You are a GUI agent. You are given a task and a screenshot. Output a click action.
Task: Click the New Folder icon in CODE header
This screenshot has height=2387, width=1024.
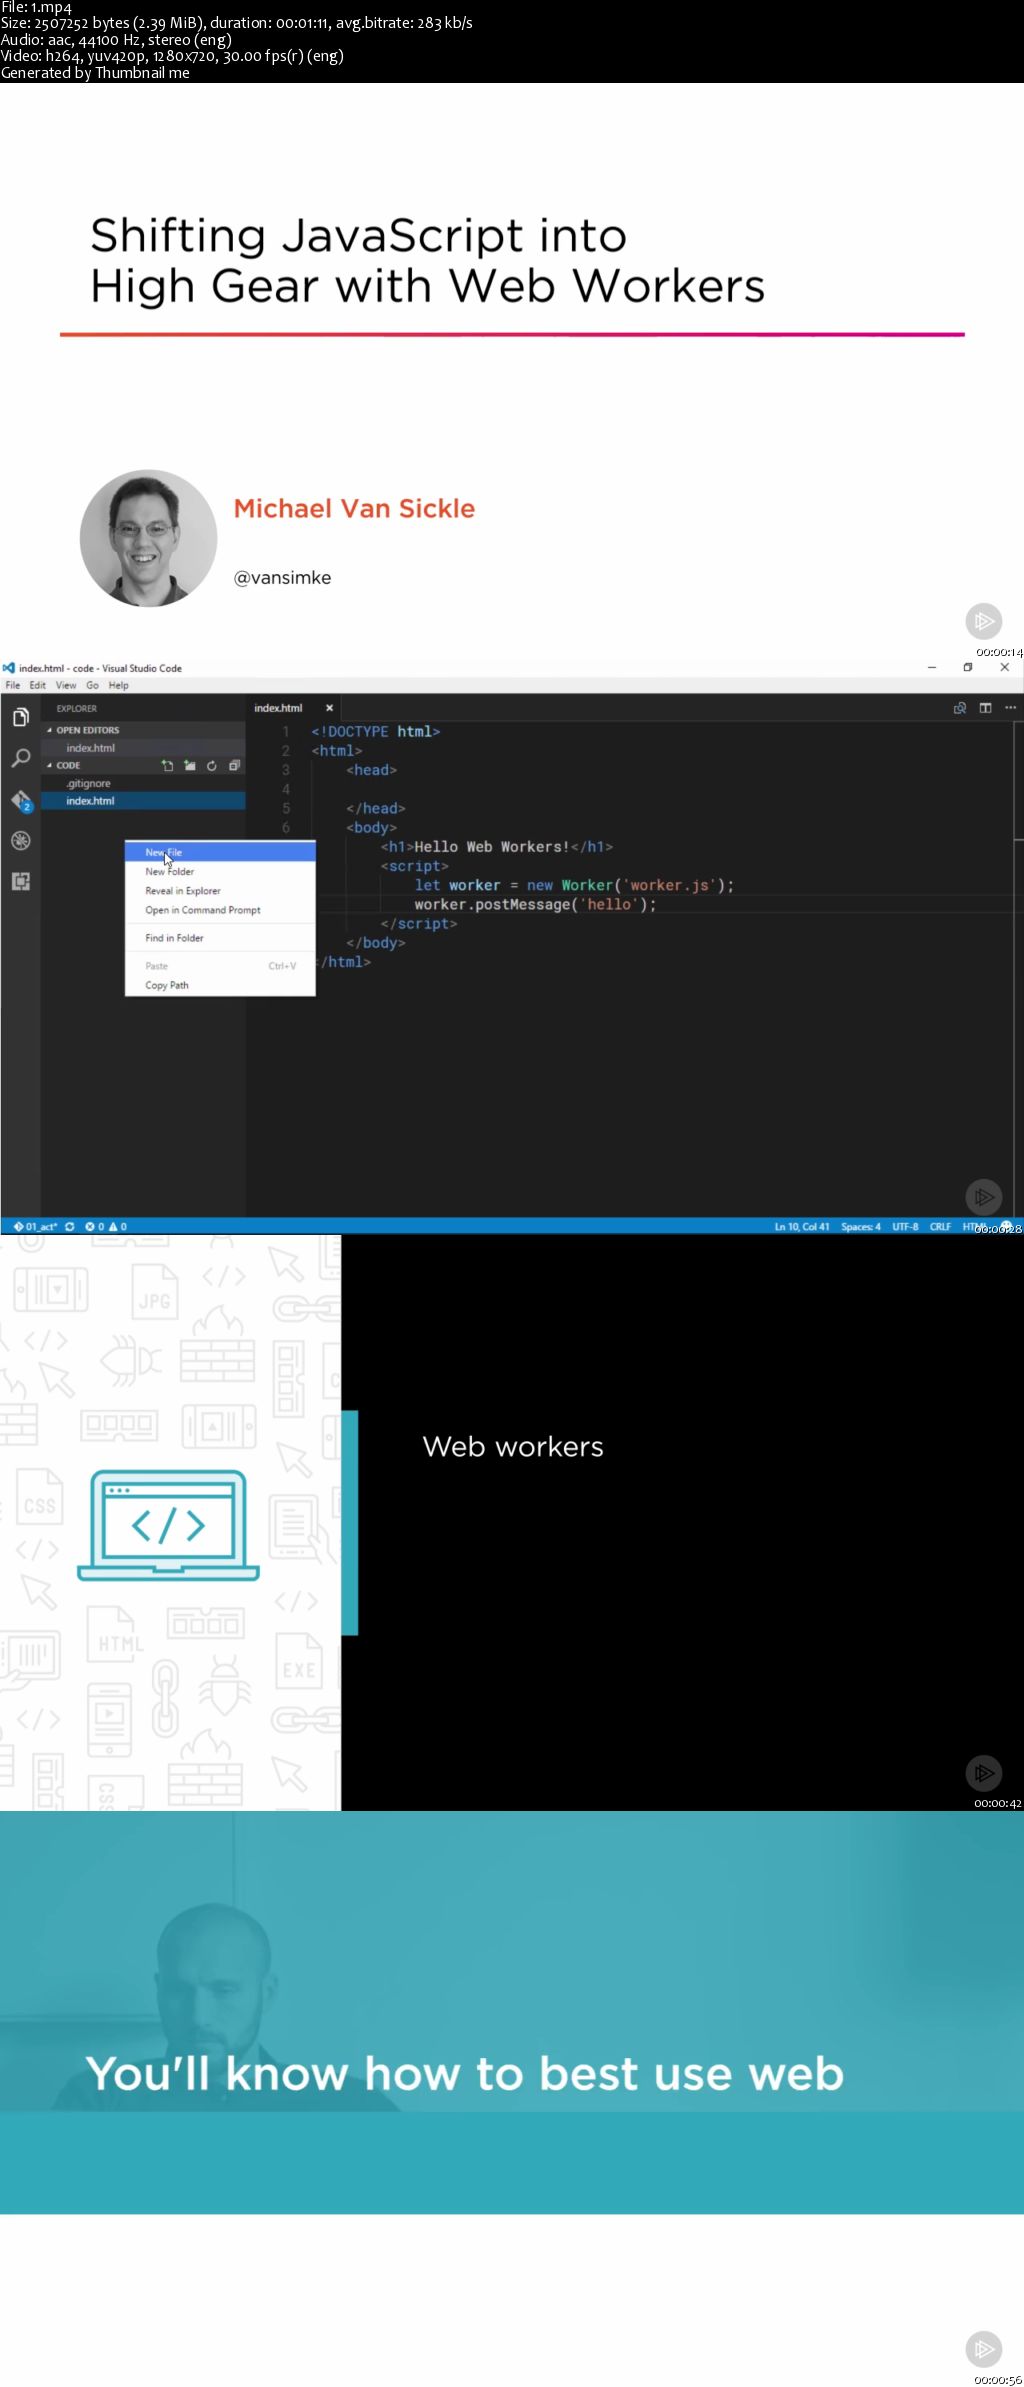point(189,766)
